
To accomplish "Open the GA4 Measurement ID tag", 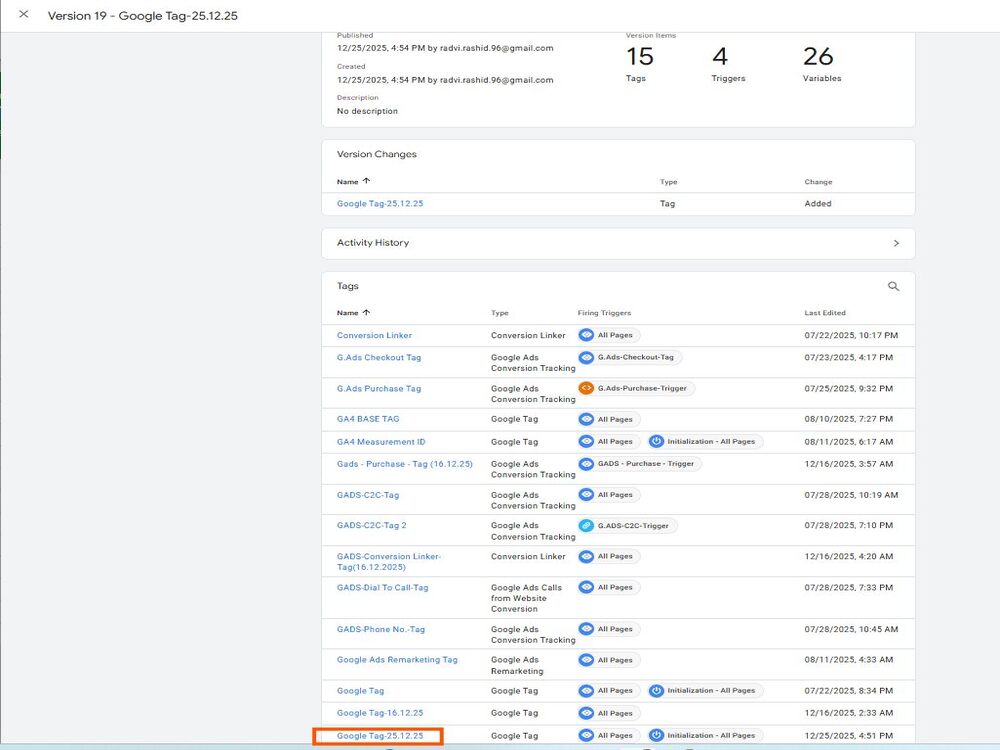I will click(381, 441).
